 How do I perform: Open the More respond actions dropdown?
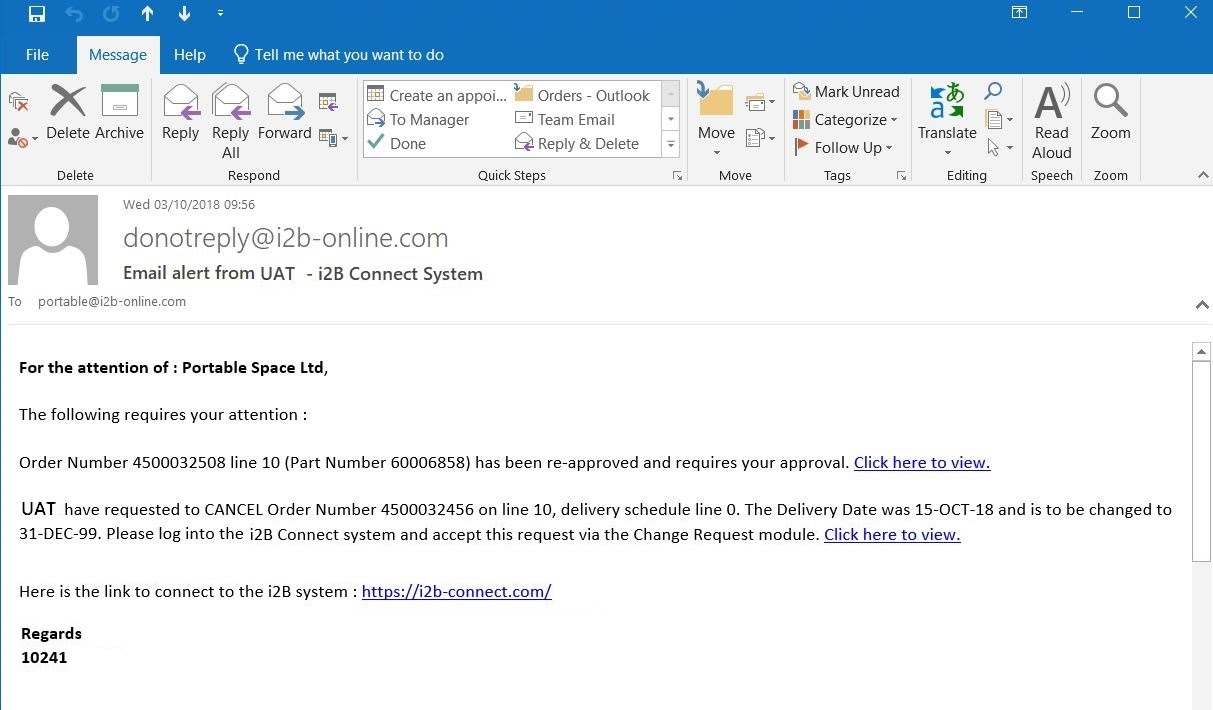point(333,137)
